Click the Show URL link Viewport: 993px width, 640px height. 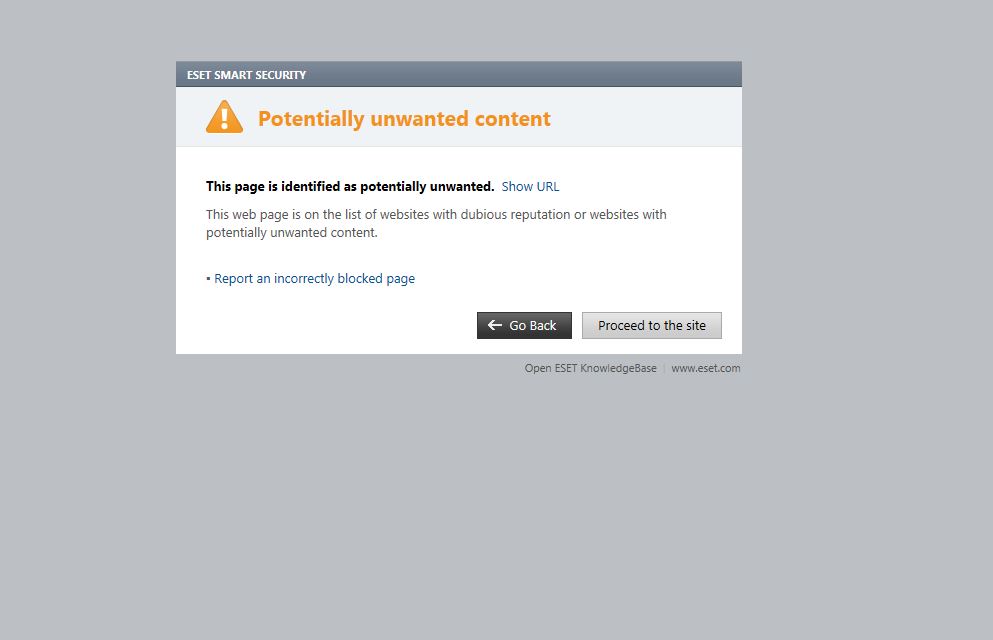pyautogui.click(x=530, y=187)
